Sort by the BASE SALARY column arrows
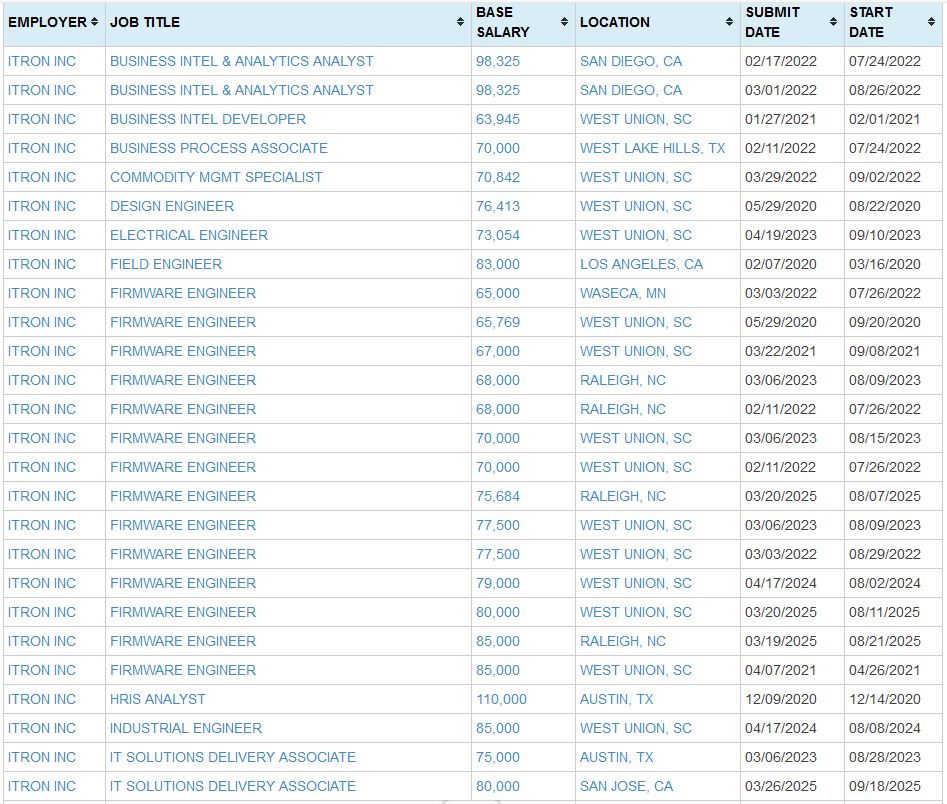The width and height of the screenshot is (947, 804). pos(564,22)
